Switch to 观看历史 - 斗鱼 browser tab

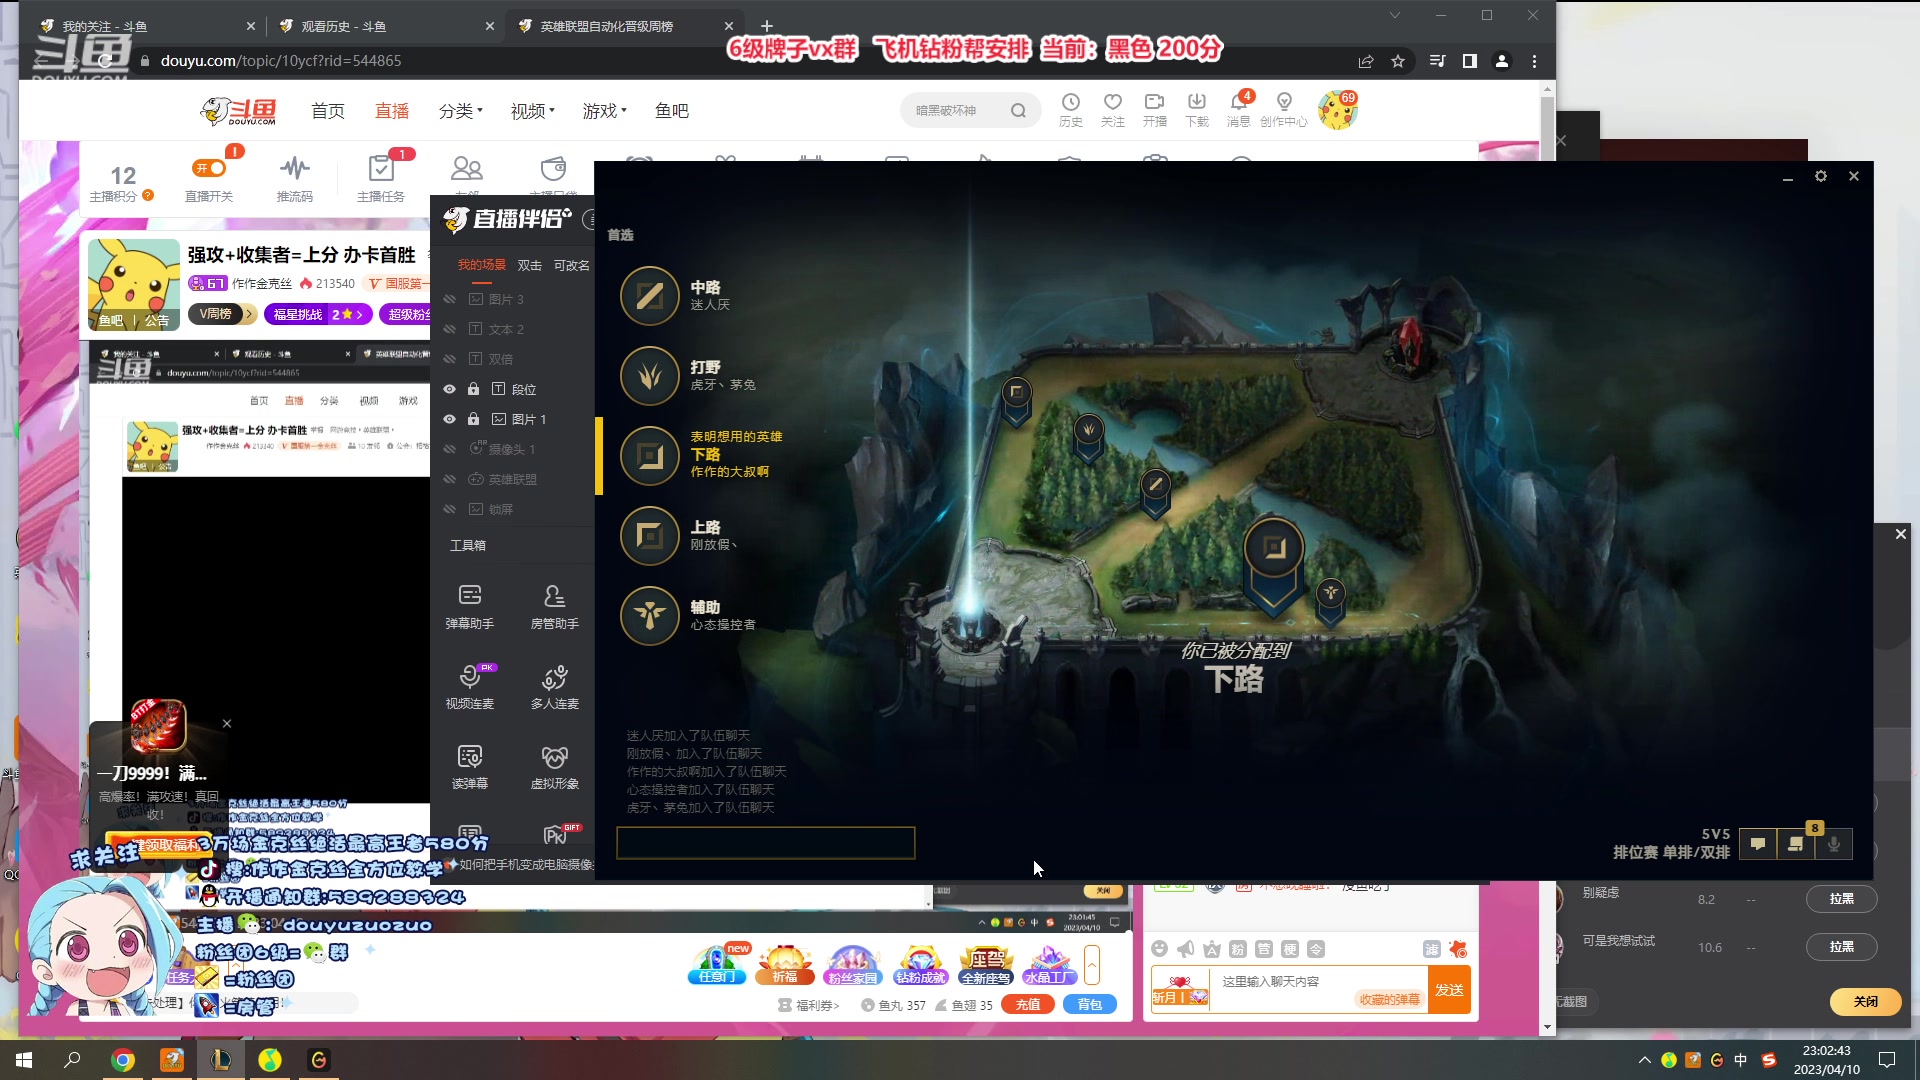click(384, 26)
